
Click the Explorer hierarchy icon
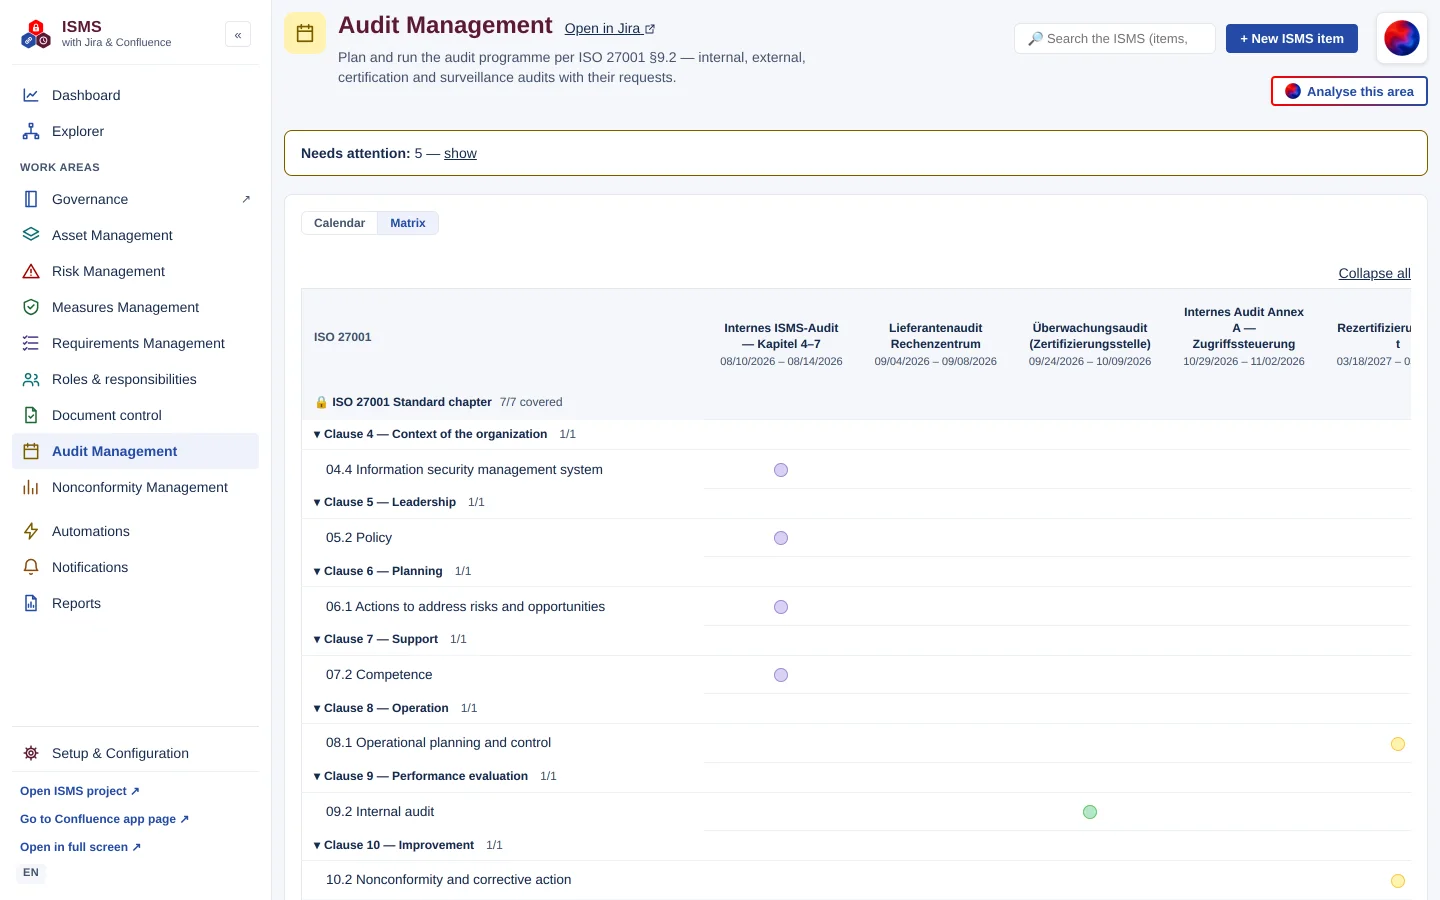tap(31, 131)
